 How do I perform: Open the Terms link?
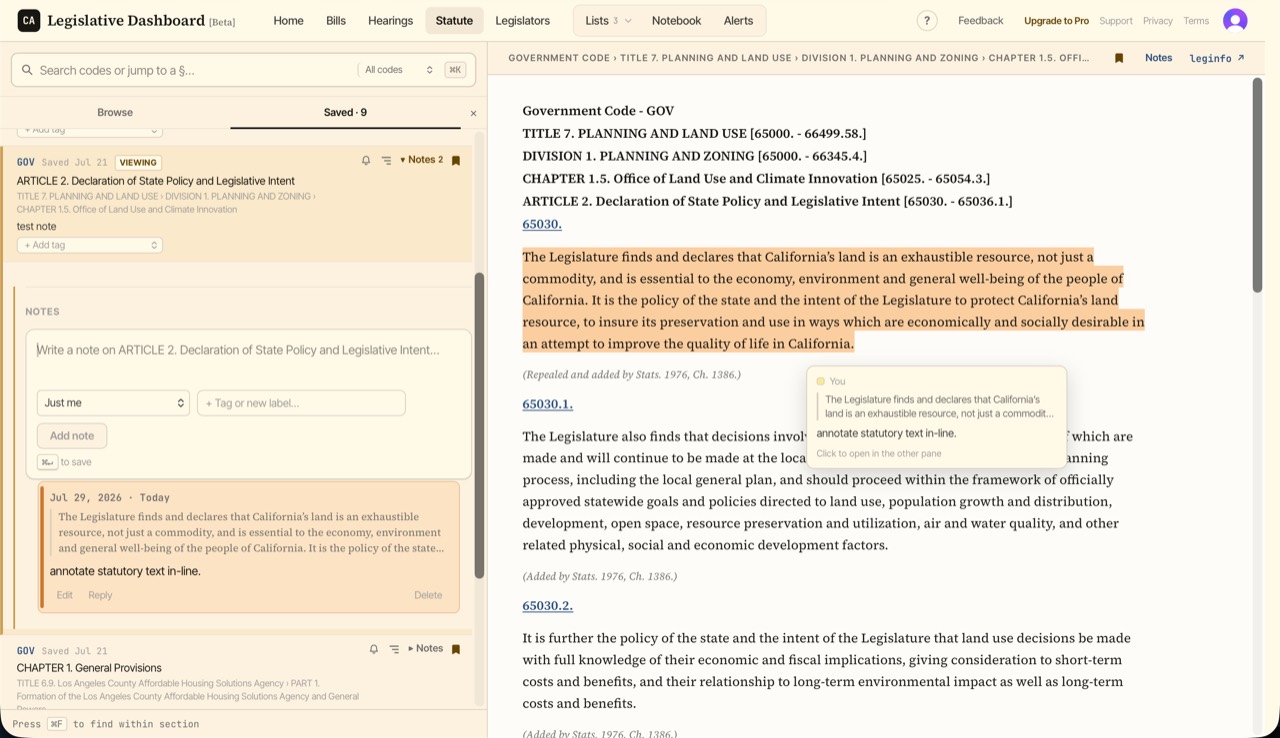pyautogui.click(x=1196, y=20)
